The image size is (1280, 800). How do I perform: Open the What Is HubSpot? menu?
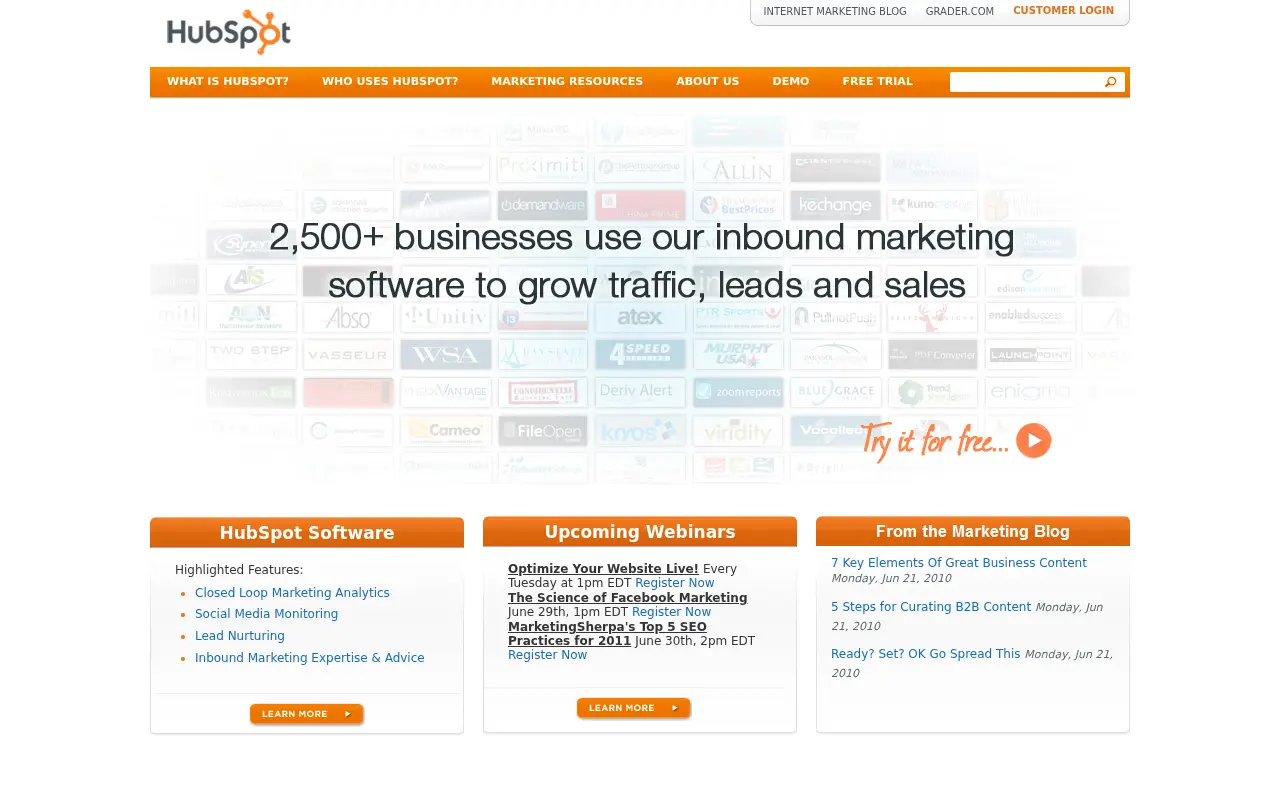pos(228,82)
